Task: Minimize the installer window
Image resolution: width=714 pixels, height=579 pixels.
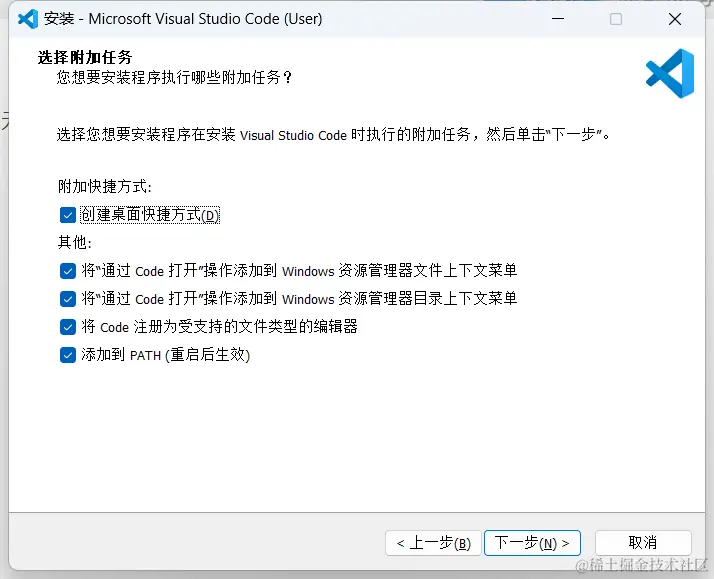Action: [x=558, y=19]
